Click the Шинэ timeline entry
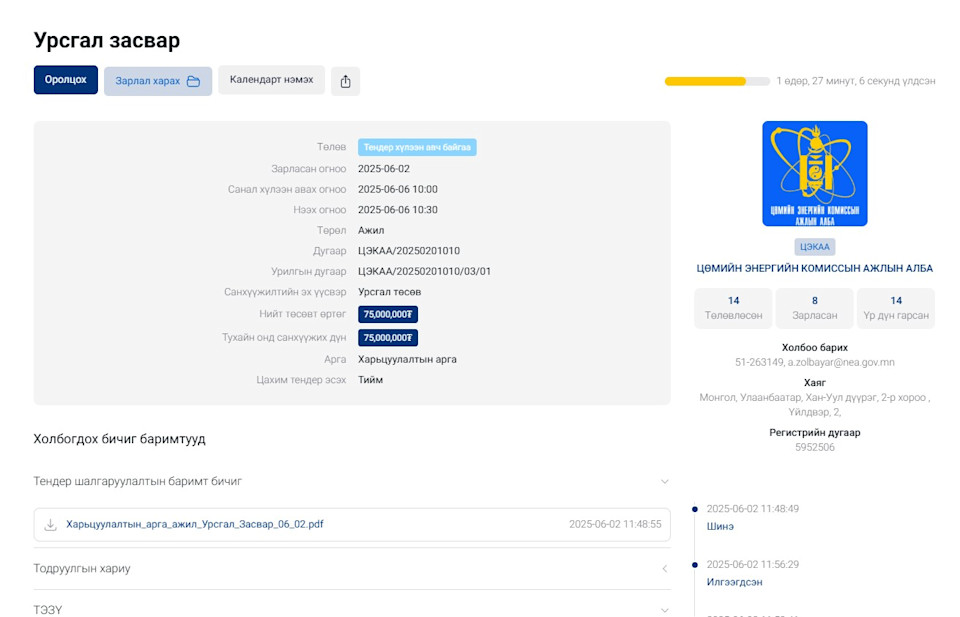Image resolution: width=960 pixels, height=617 pixels. pos(720,526)
